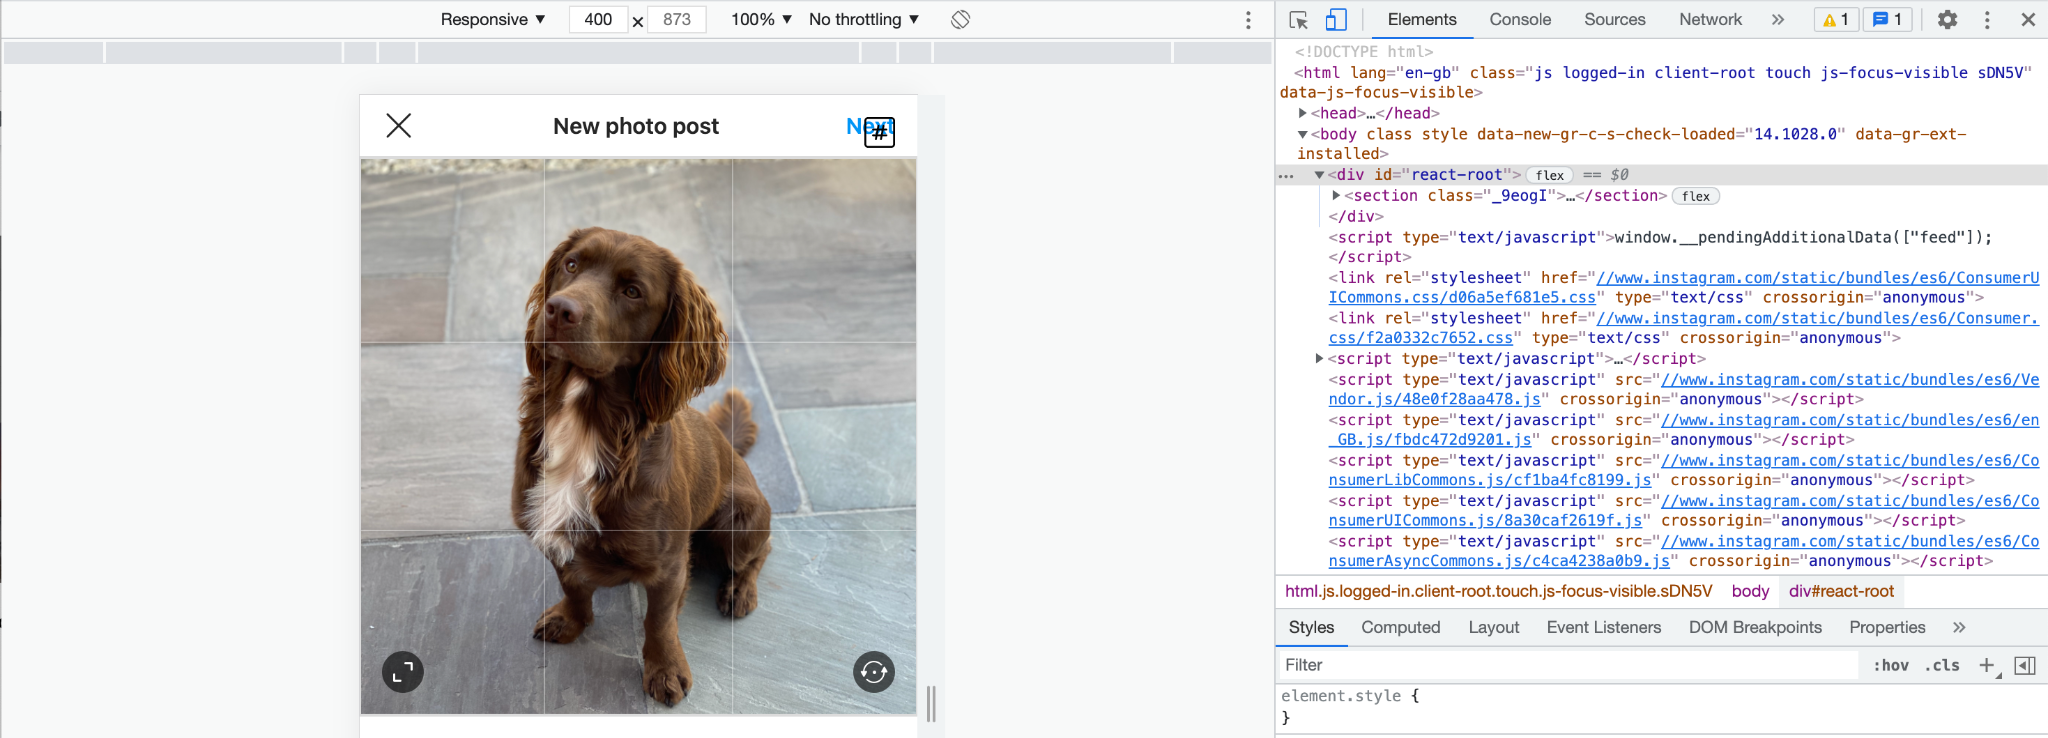
Task: Switch to the Event Listeners tab
Action: pyautogui.click(x=1603, y=627)
